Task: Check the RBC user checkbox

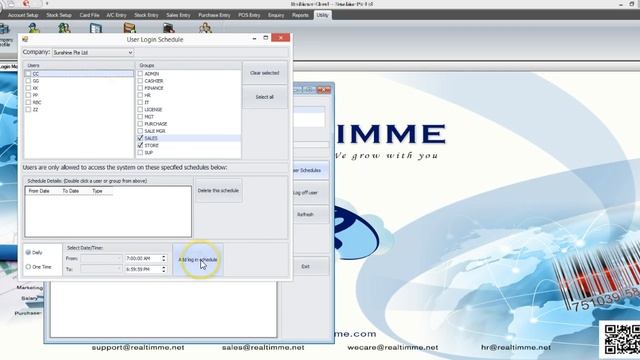Action: (x=28, y=102)
